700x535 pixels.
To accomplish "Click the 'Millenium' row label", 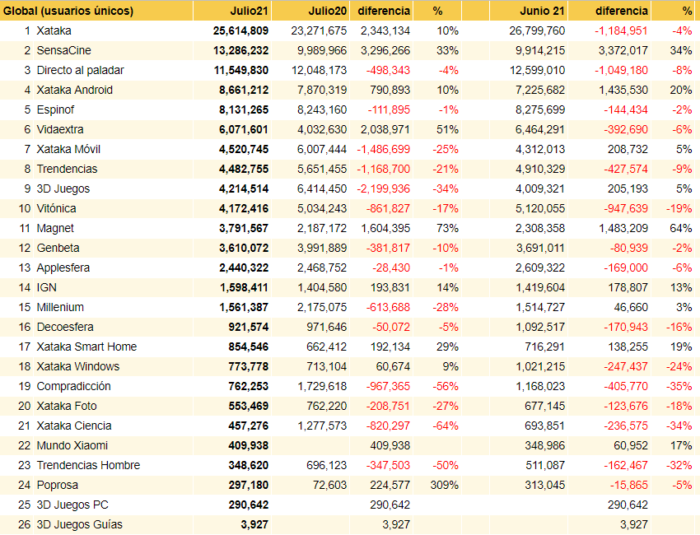I will (60, 307).
